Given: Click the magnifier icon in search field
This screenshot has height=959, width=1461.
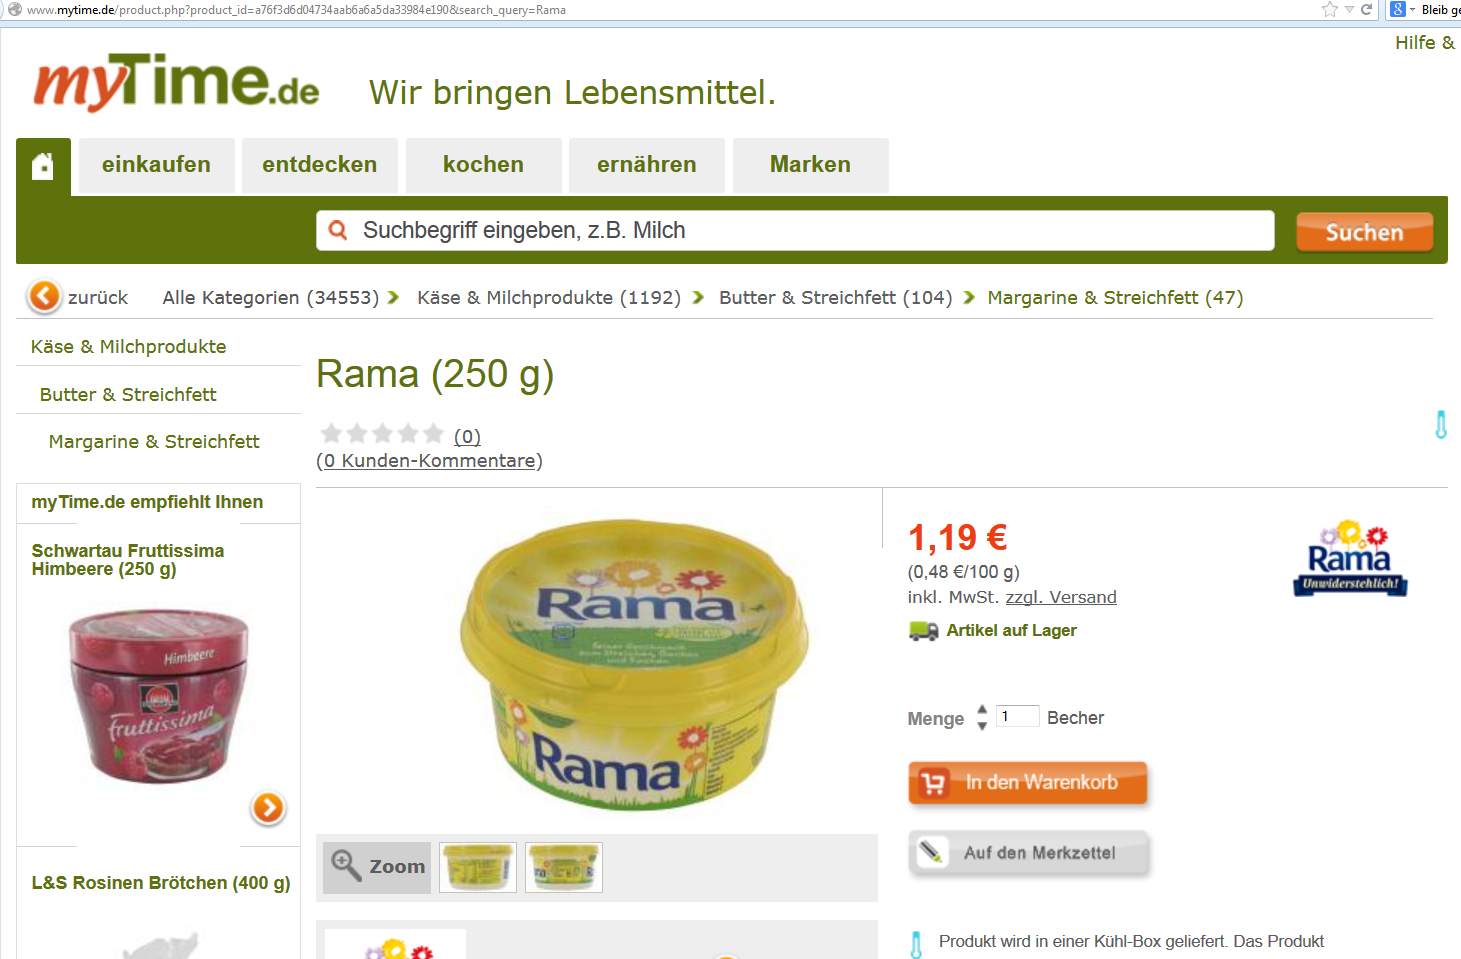Looking at the screenshot, I should pos(338,230).
